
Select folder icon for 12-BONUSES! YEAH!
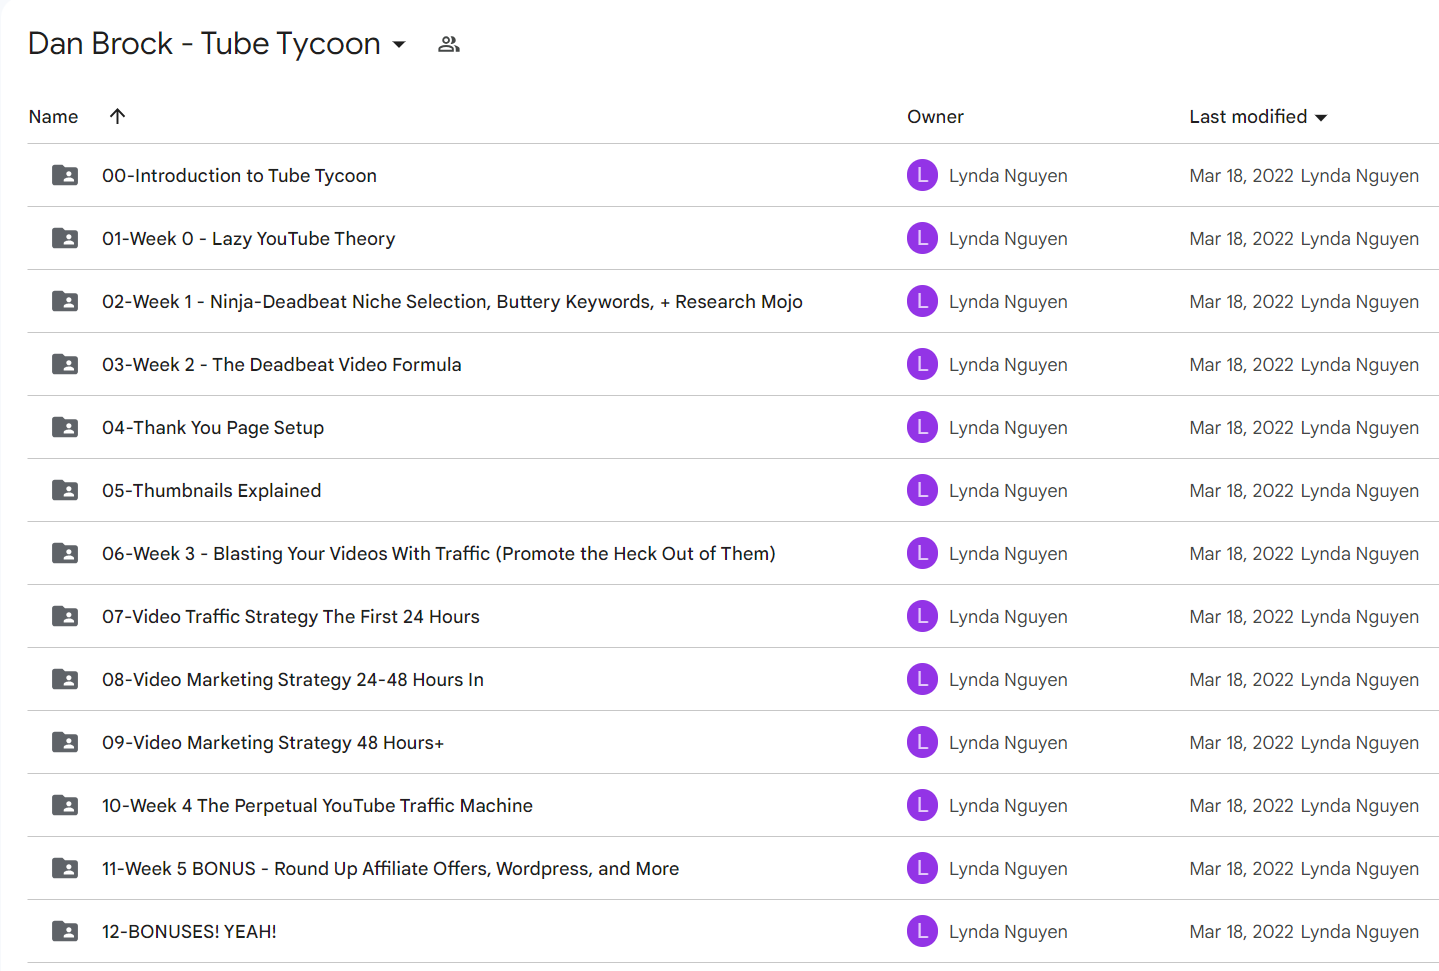65,931
